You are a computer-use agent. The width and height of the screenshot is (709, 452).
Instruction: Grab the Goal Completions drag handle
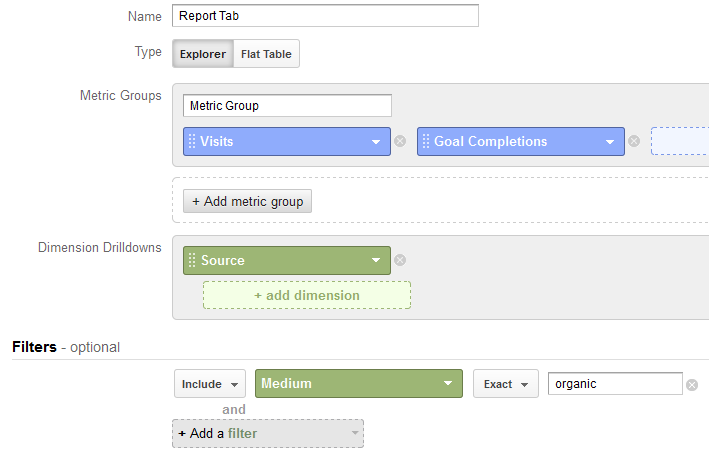pyautogui.click(x=426, y=142)
